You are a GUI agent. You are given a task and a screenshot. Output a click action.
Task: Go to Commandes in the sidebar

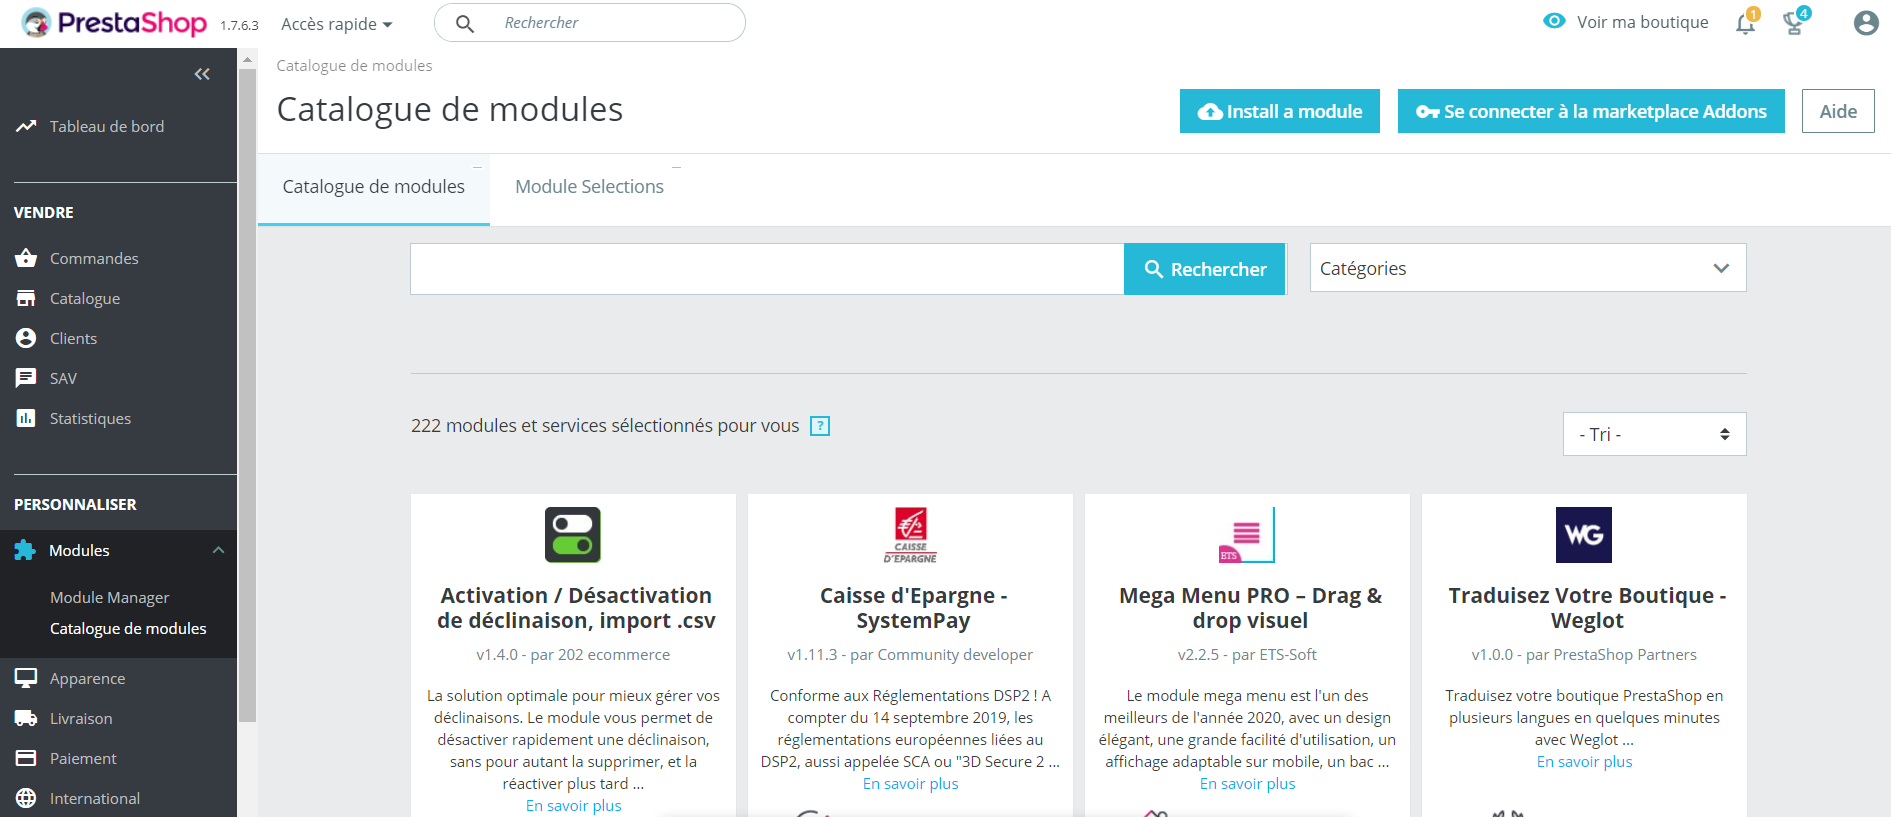94,258
